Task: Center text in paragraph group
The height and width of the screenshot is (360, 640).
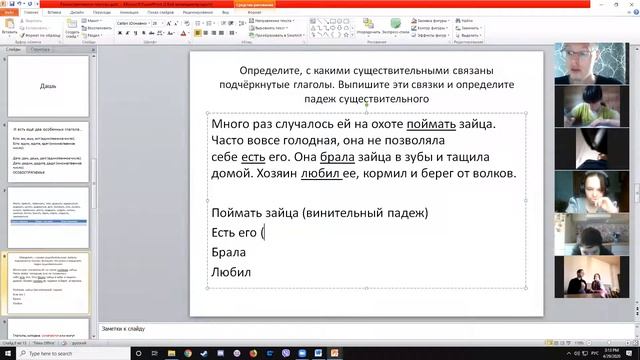Action: 206,33
